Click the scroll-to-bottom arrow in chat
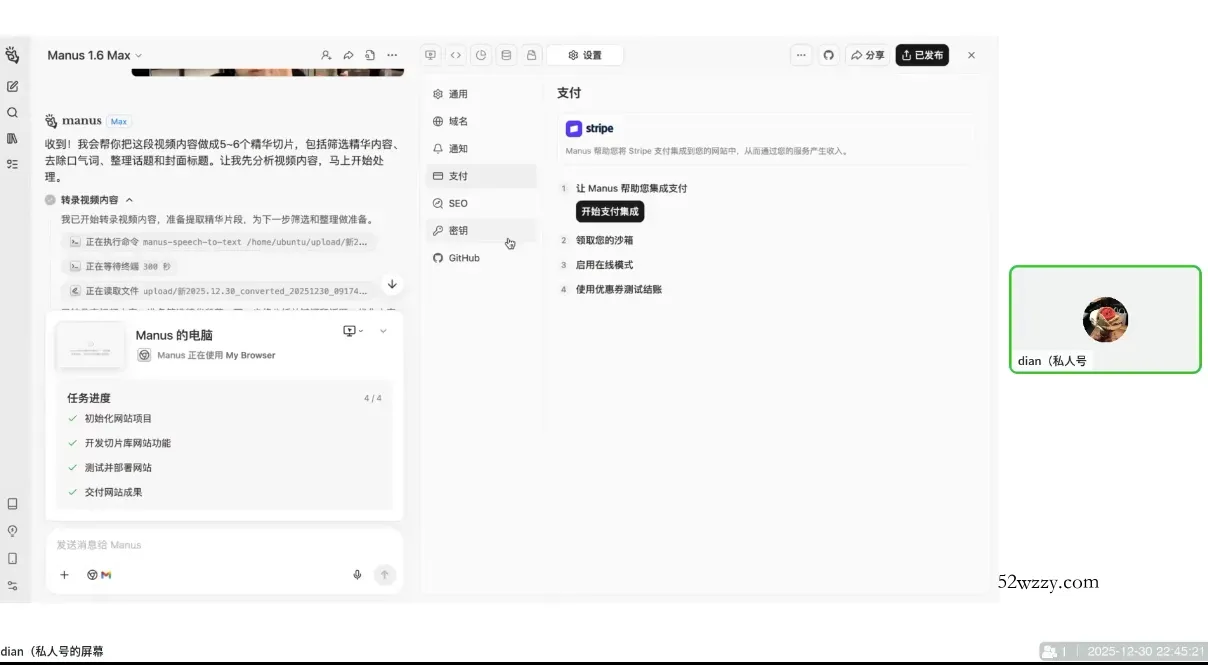The height and width of the screenshot is (665, 1208). (x=392, y=284)
